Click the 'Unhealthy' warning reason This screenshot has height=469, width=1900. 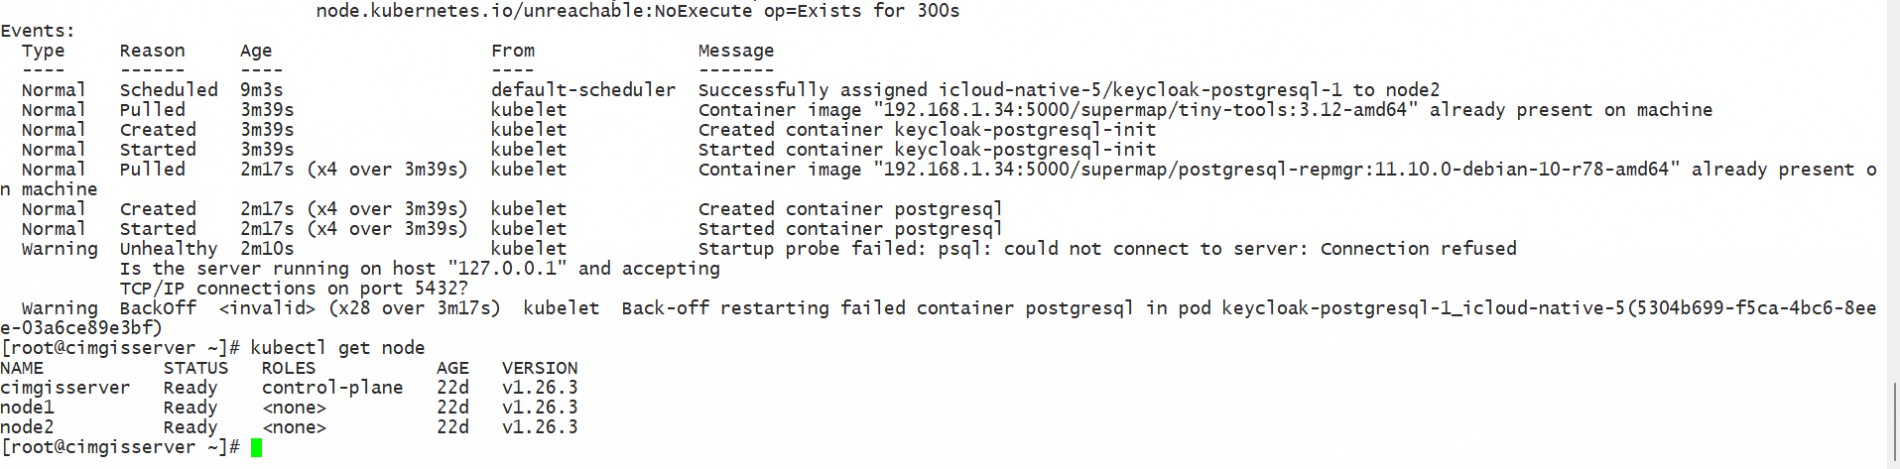pos(168,249)
